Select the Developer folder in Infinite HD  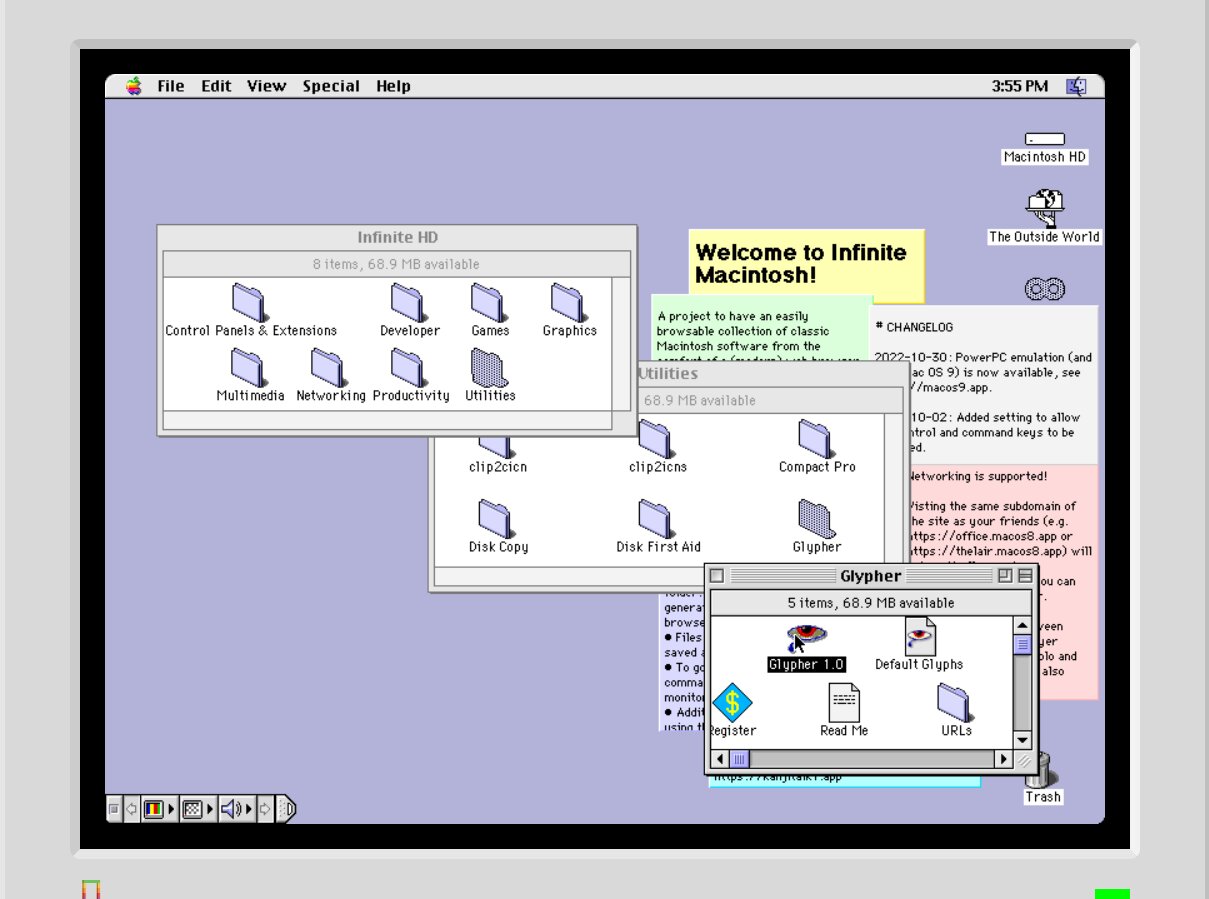[409, 302]
